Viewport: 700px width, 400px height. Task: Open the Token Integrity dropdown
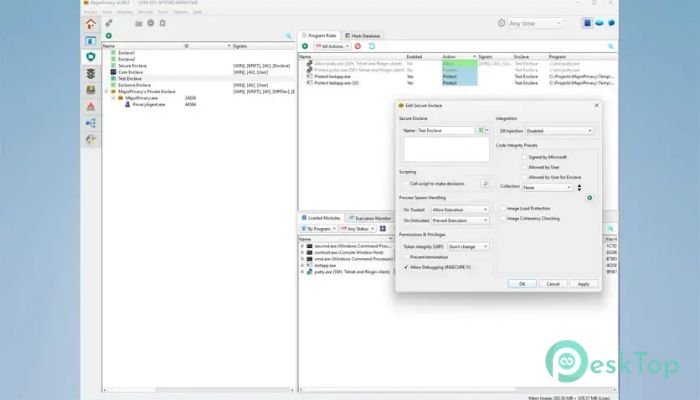coord(468,246)
